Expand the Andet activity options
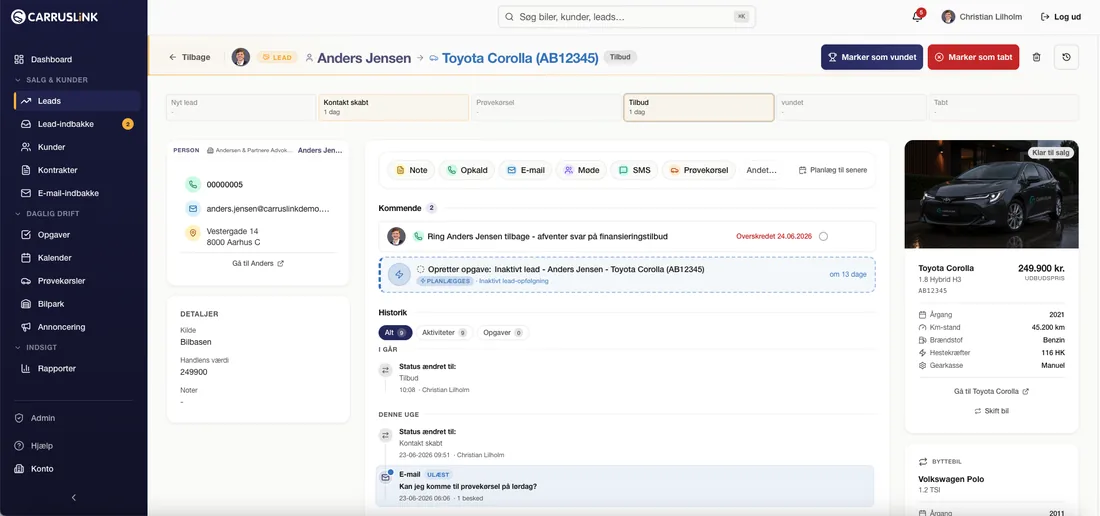 point(761,170)
